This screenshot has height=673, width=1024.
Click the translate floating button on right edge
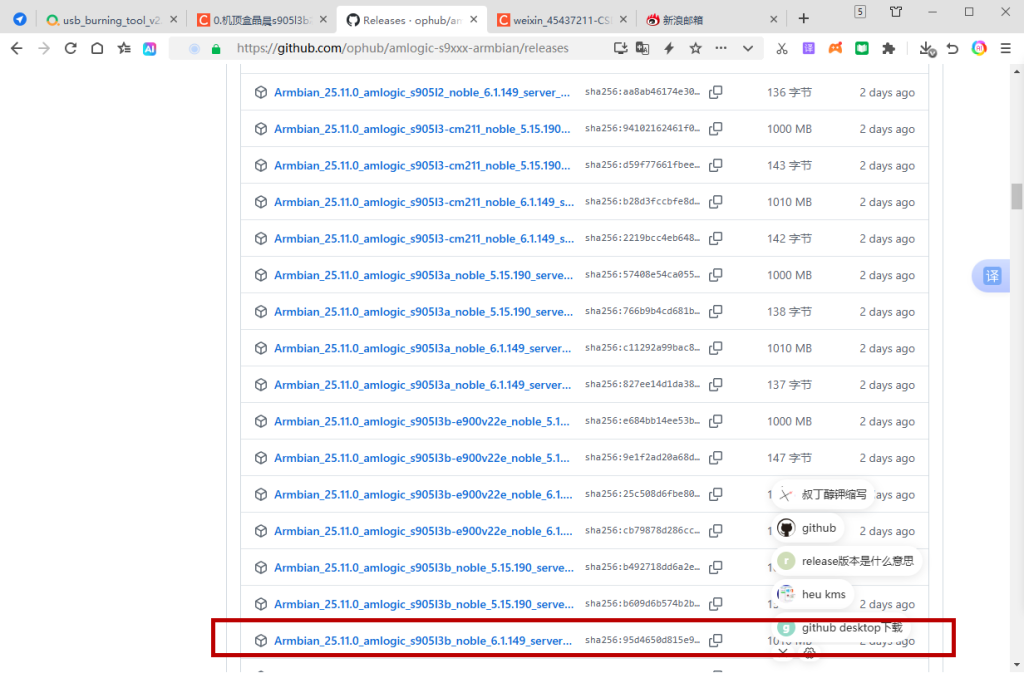click(x=991, y=277)
